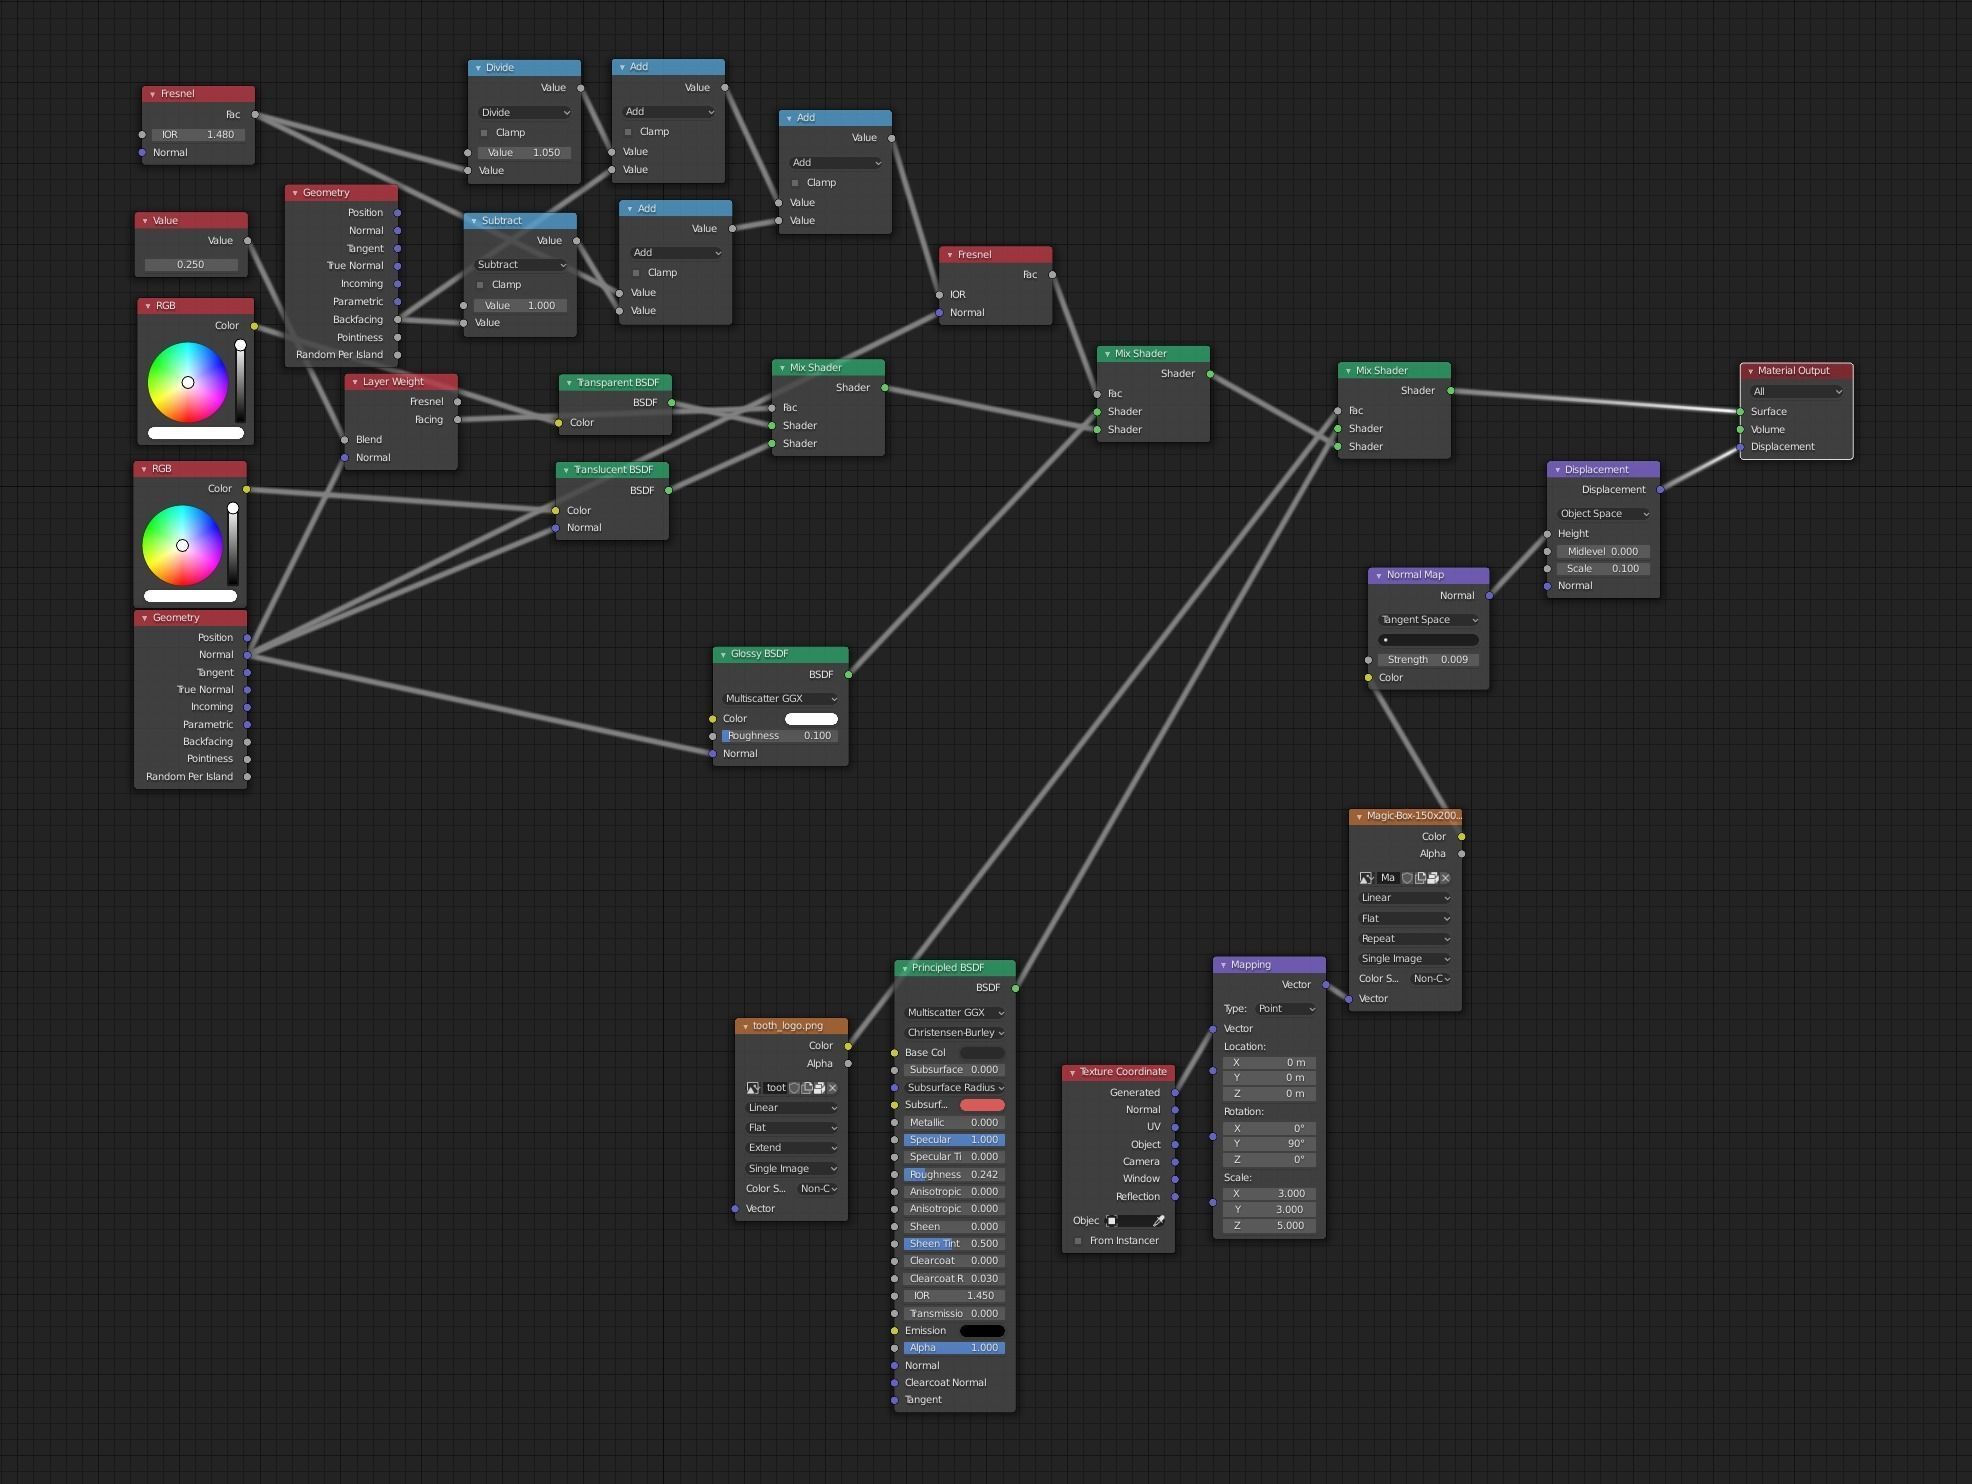Click Principled BSDF Roughness field
The image size is (1972, 1484).
tap(954, 1175)
